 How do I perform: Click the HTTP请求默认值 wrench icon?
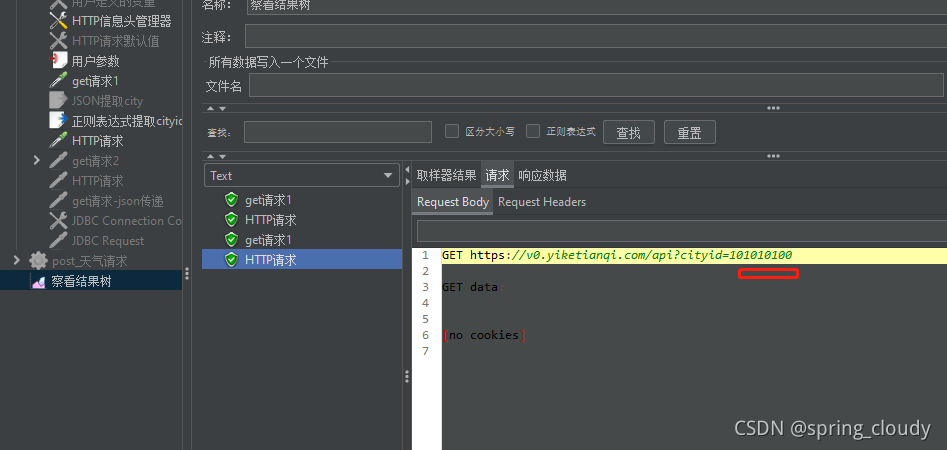click(58, 41)
